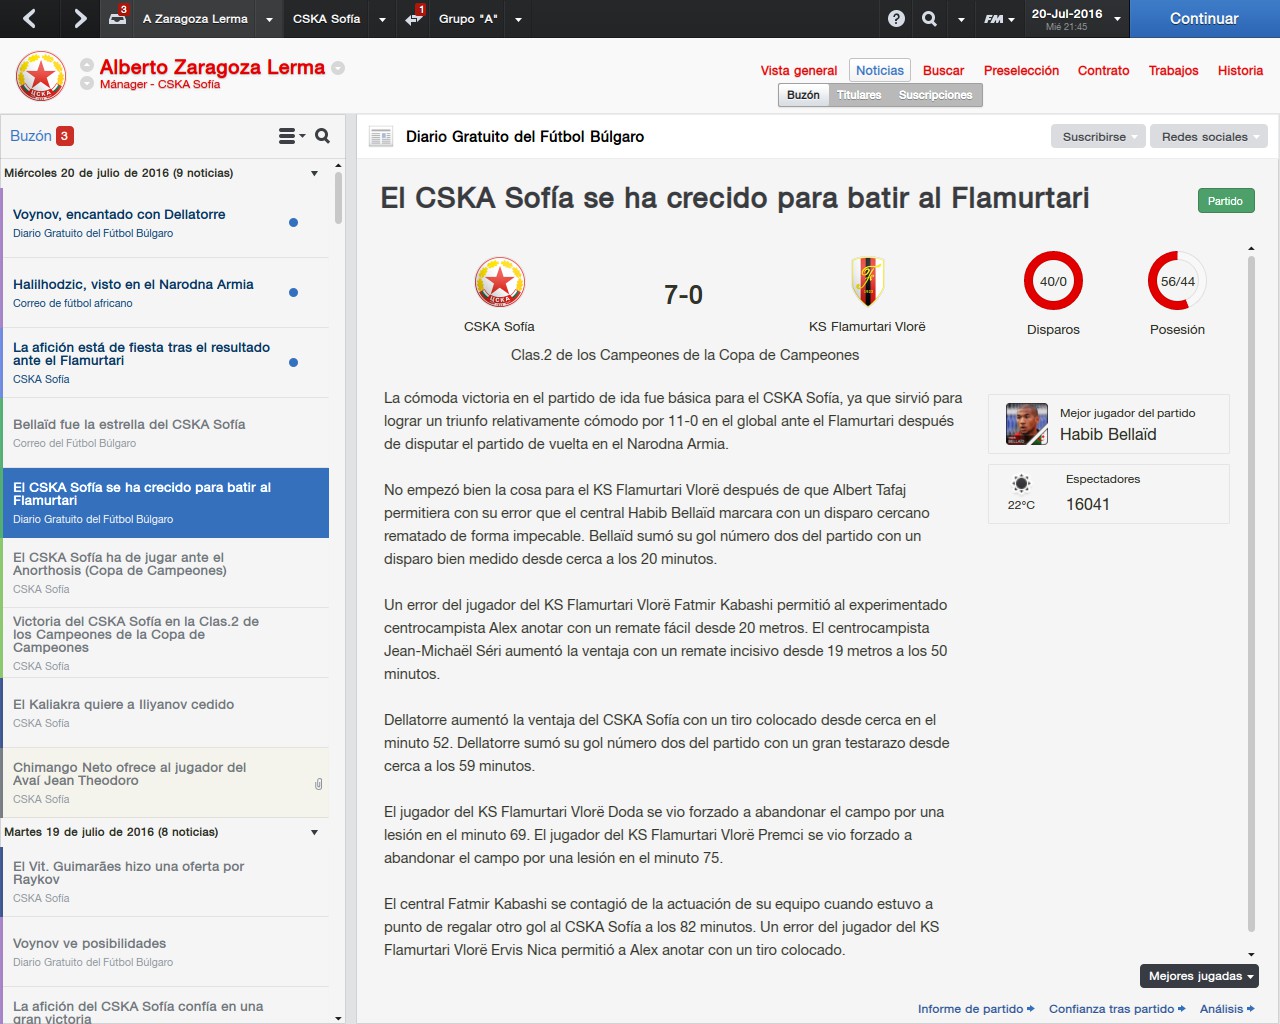Click the unread dot on the La afición news
The image size is (1280, 1024).
pos(293,363)
